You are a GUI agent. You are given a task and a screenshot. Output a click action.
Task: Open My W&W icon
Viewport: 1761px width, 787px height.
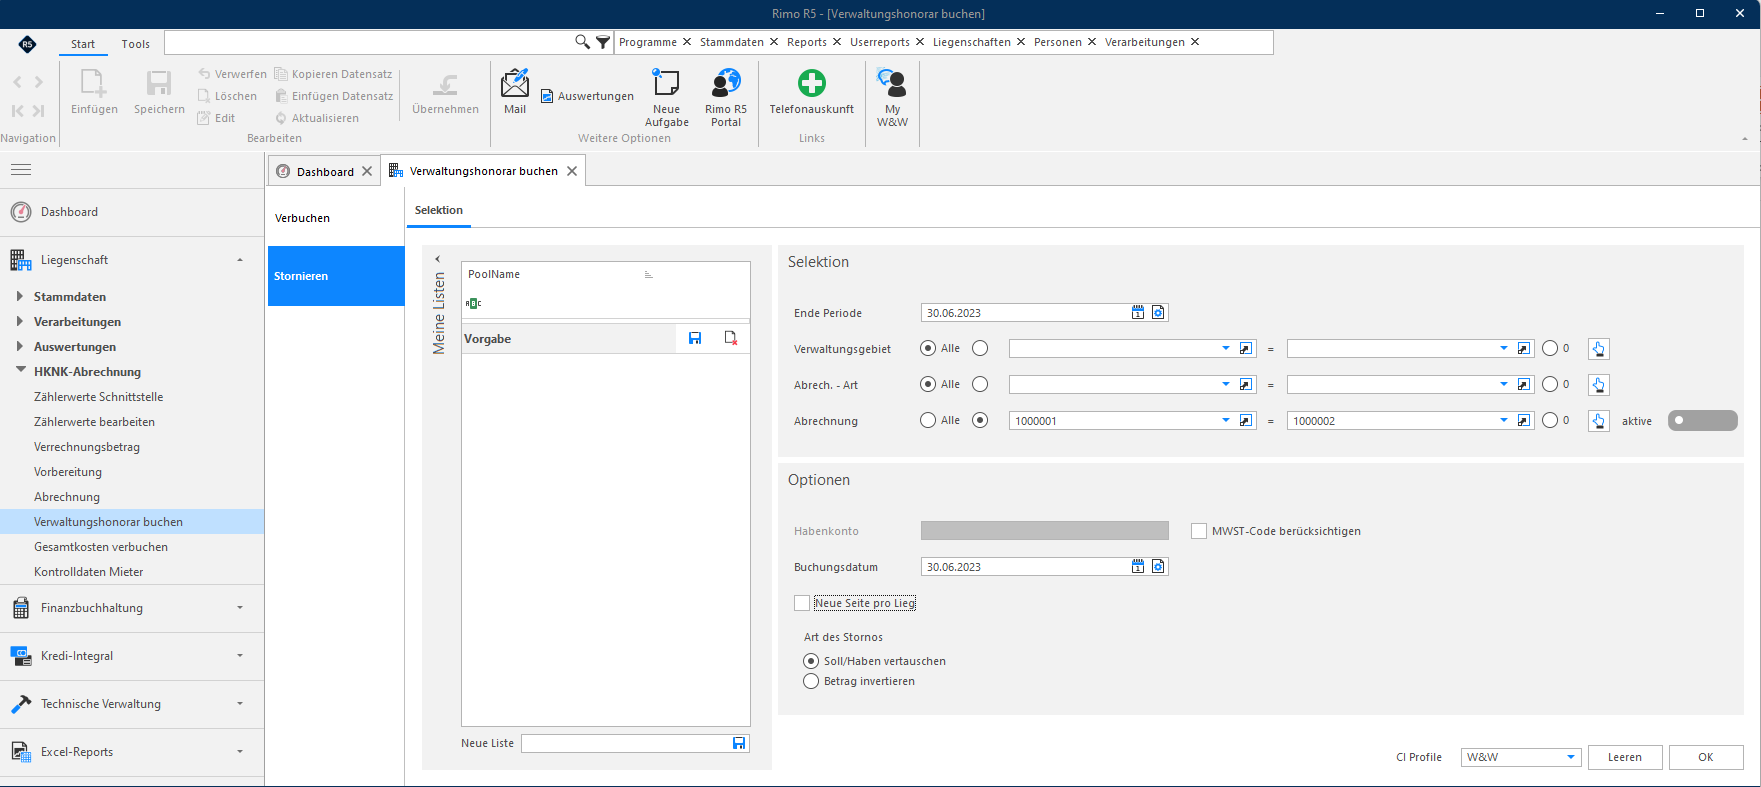892,82
